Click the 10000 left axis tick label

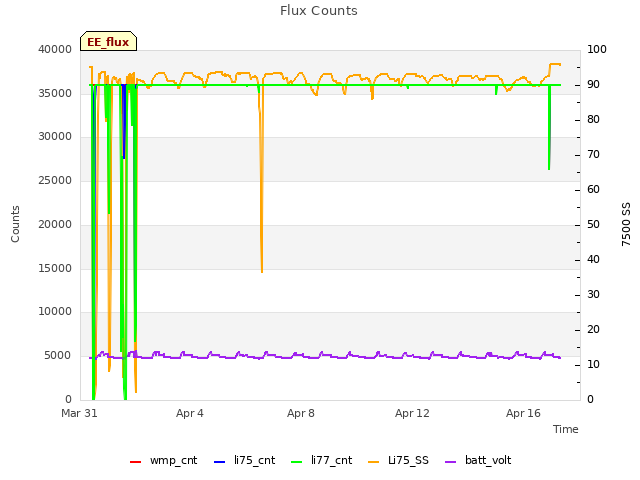click(55, 312)
